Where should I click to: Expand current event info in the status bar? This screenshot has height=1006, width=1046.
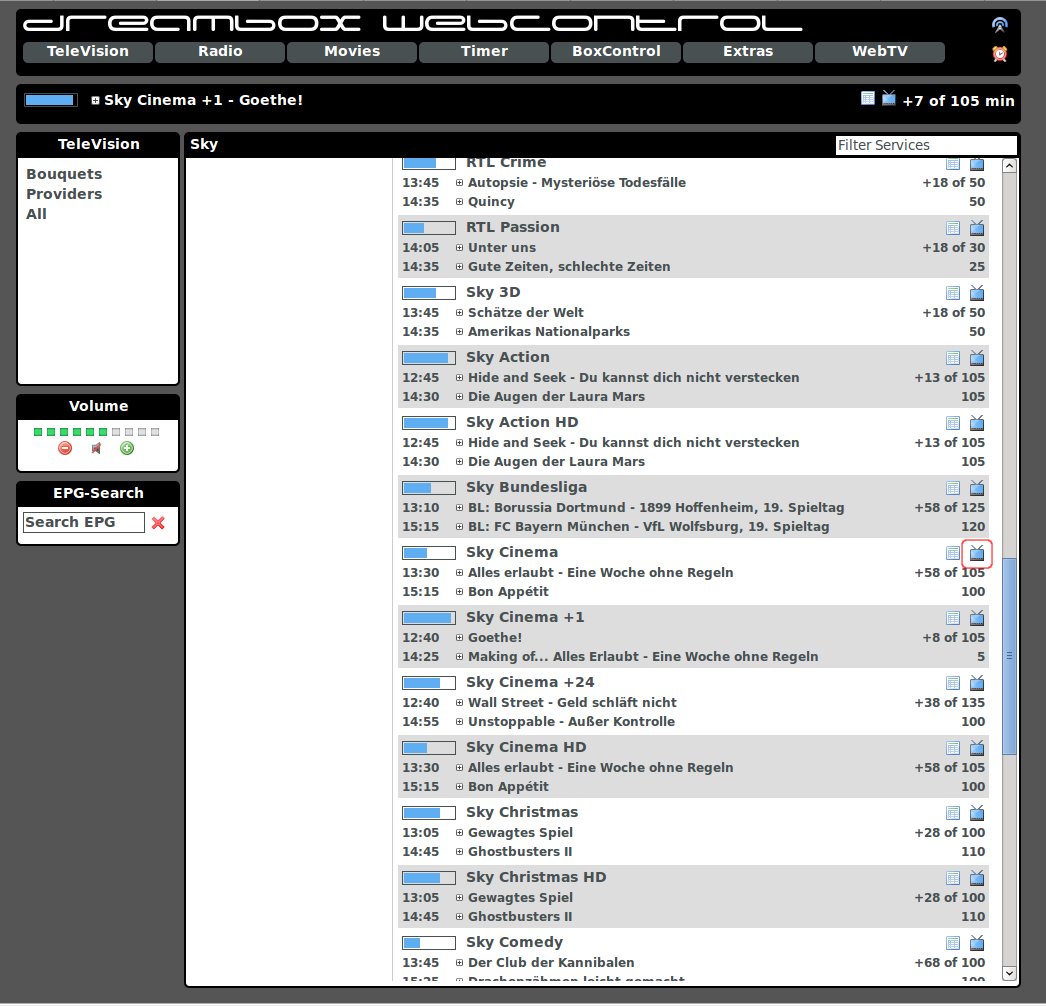95,101
